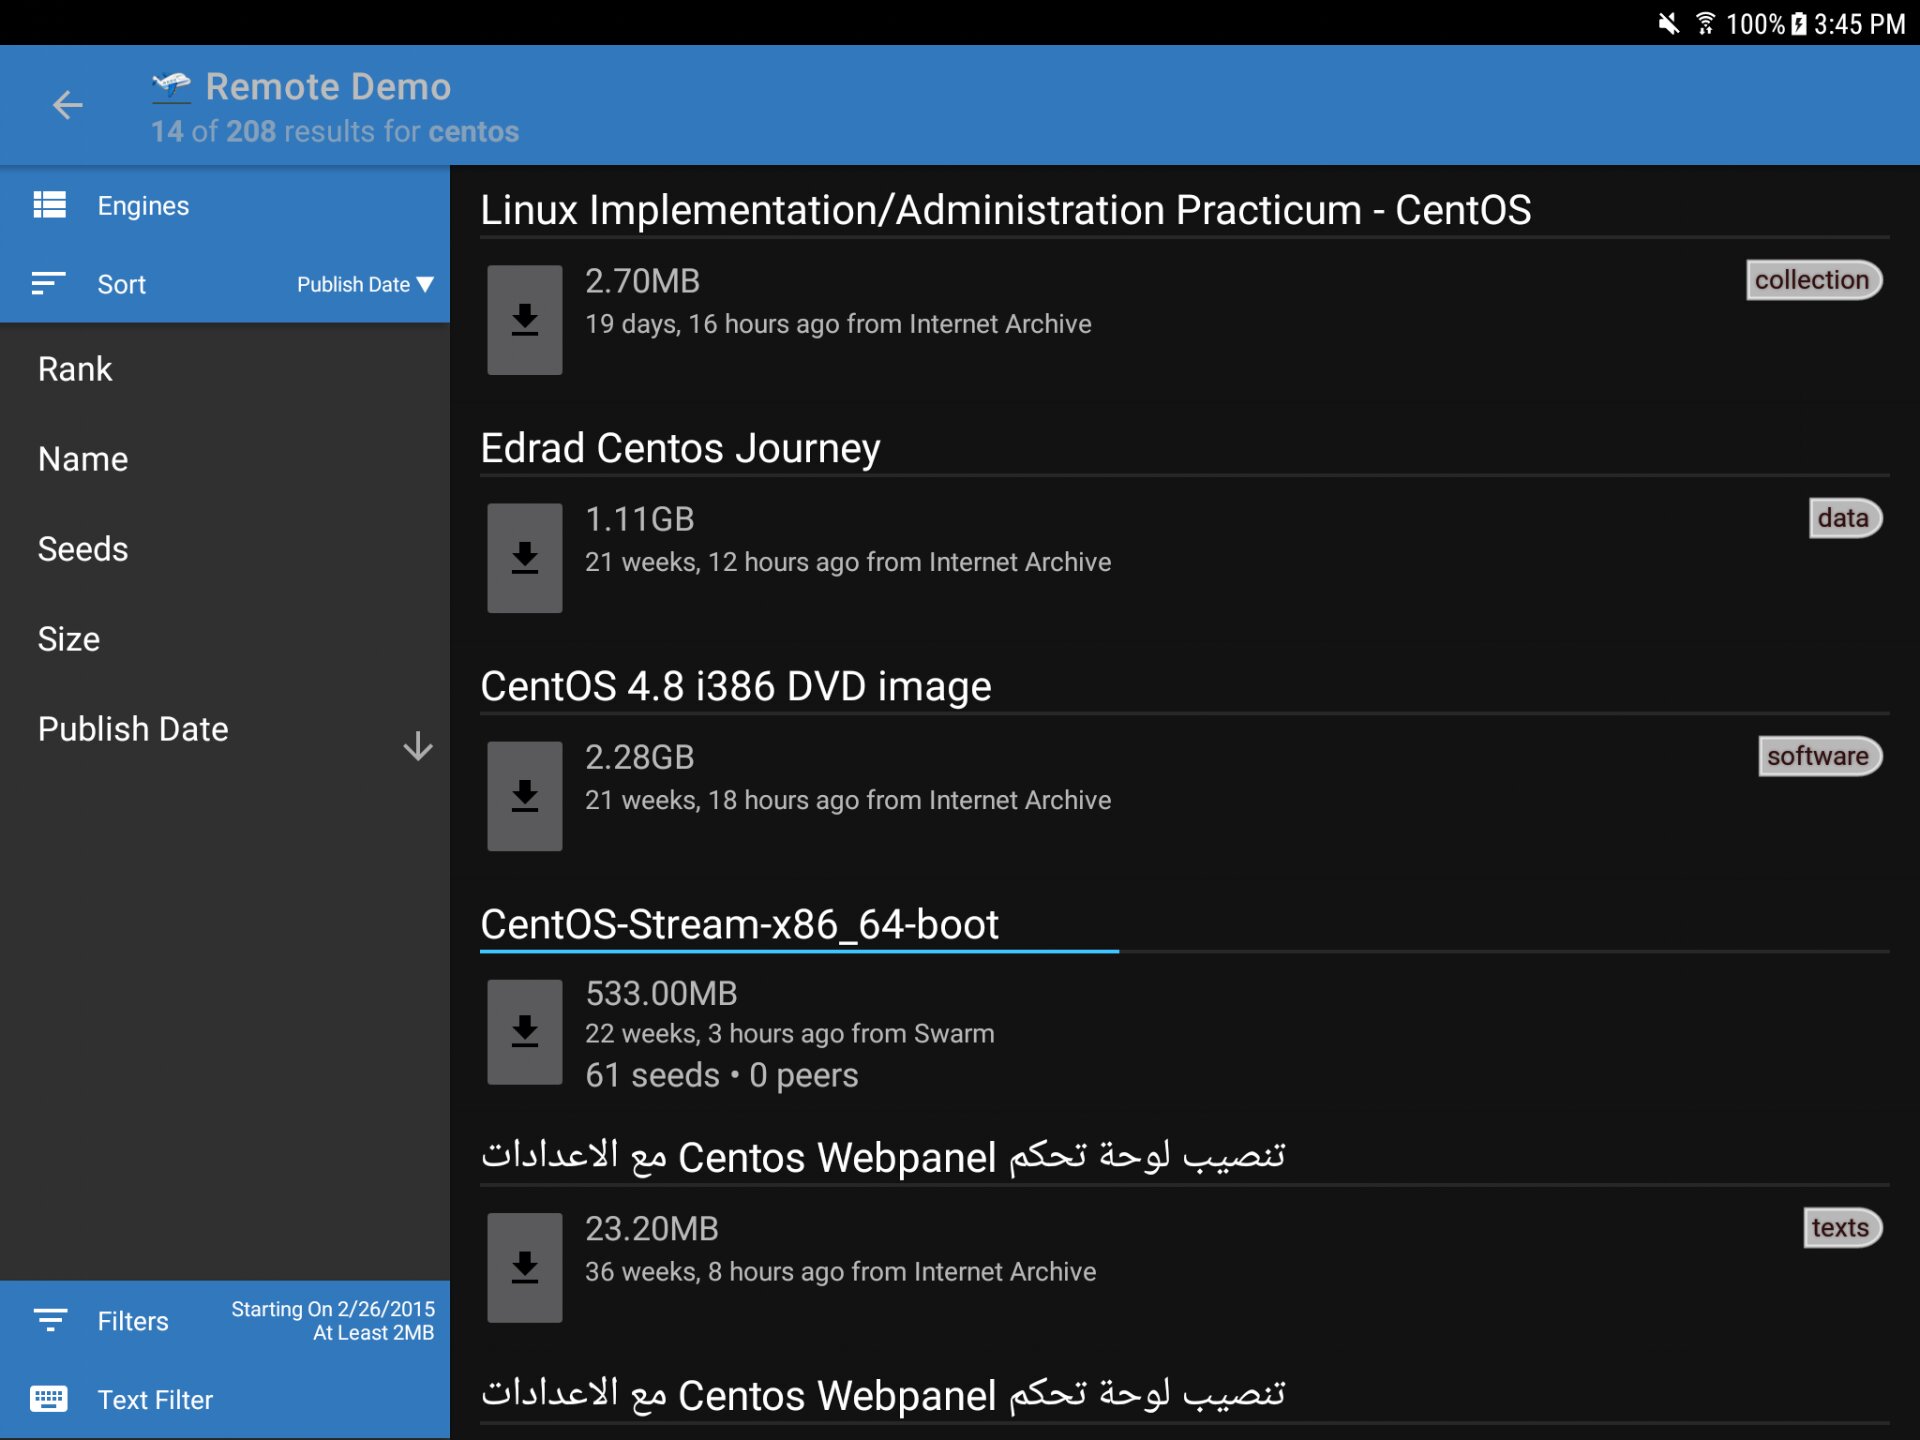This screenshot has width=1920, height=1440.
Task: Sort results by Name
Action: click(x=83, y=459)
